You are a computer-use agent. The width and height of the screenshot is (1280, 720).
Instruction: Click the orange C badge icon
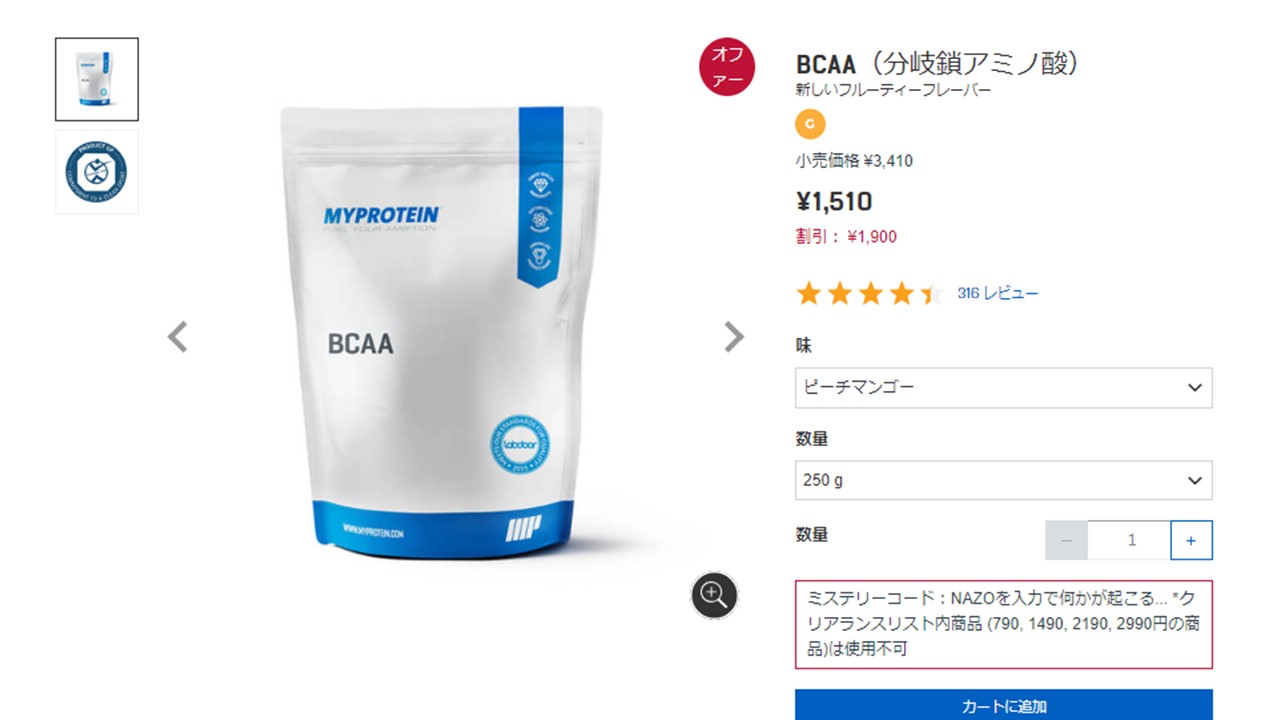810,124
